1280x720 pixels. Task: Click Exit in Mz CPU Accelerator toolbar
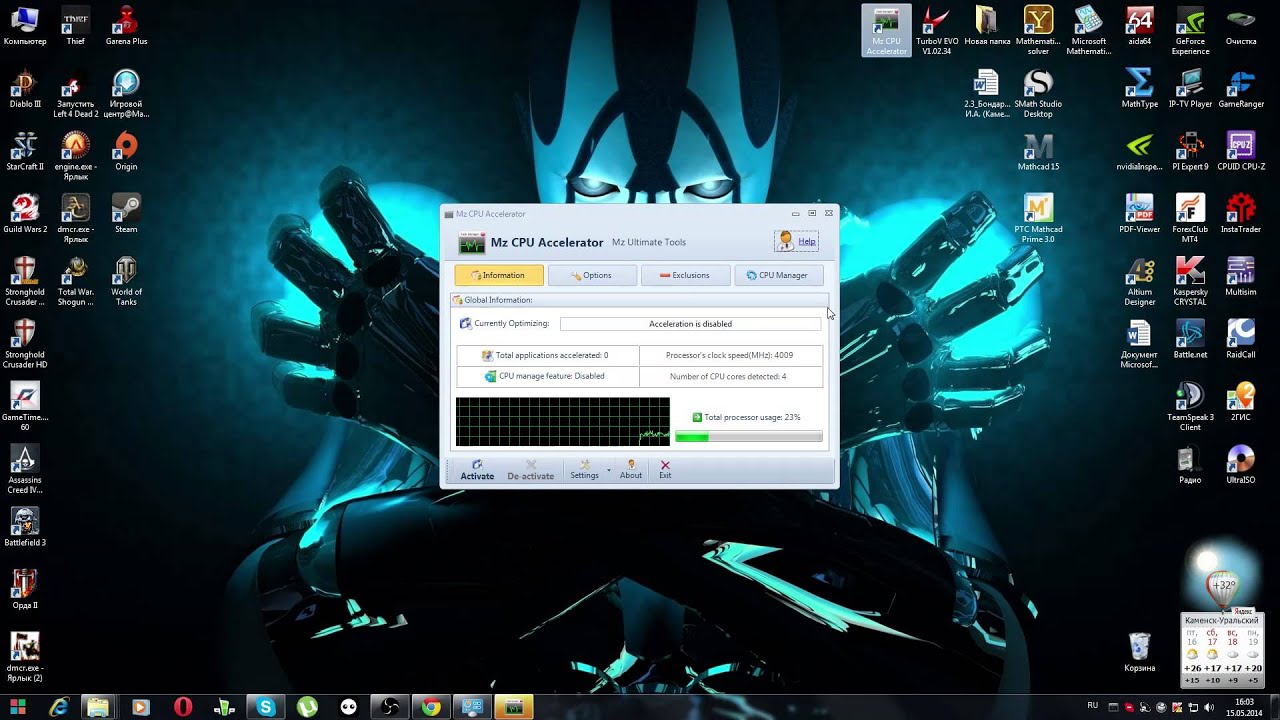click(665, 470)
